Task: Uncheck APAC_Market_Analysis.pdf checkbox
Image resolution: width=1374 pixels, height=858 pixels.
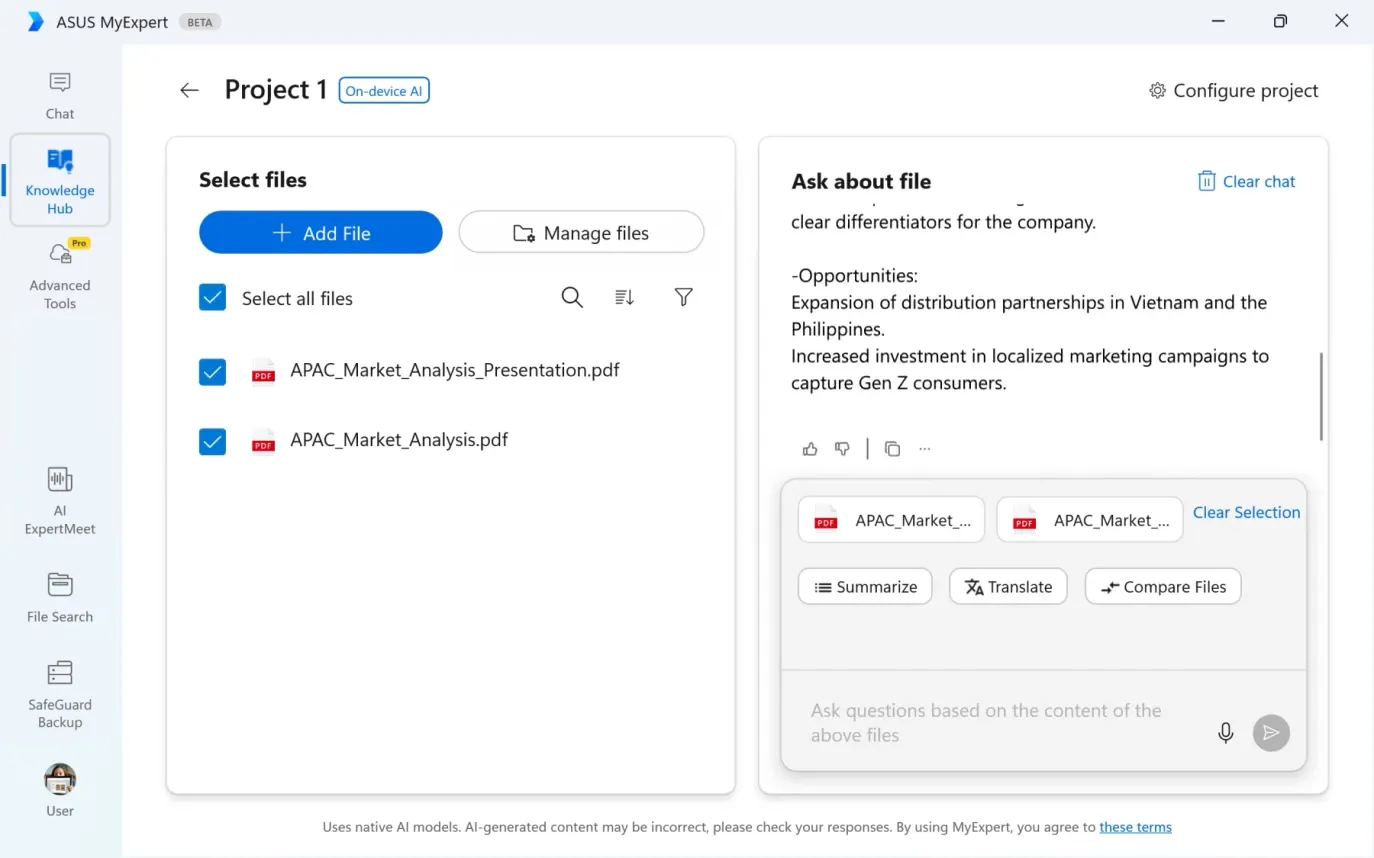Action: [x=212, y=441]
